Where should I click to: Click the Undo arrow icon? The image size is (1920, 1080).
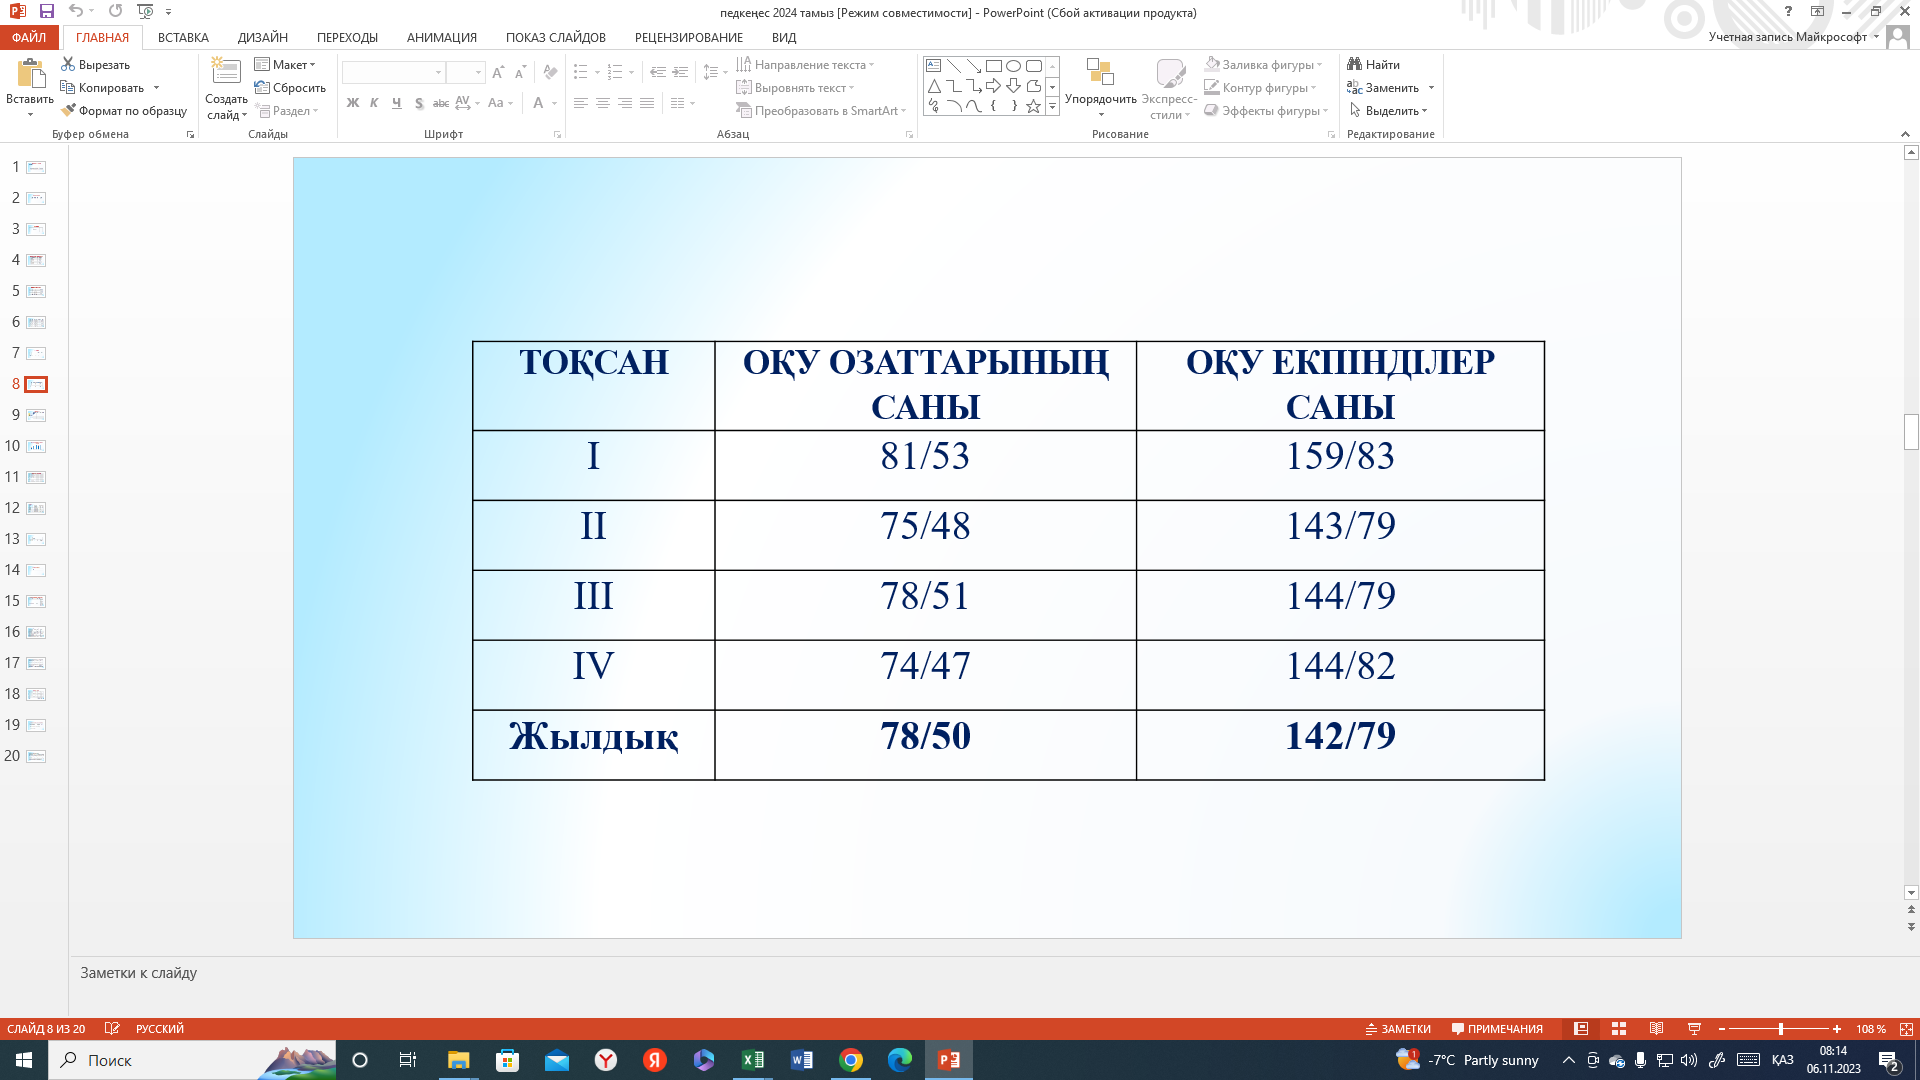[75, 11]
